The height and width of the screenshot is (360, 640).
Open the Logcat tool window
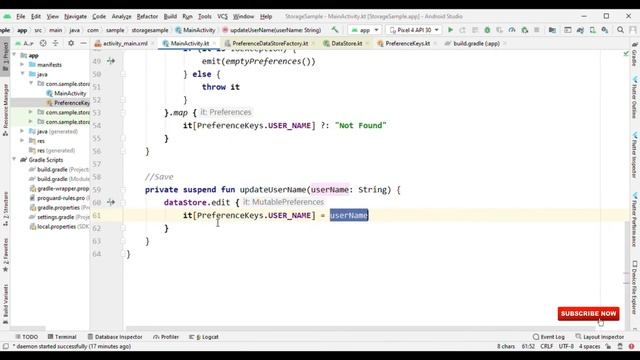coord(204,337)
